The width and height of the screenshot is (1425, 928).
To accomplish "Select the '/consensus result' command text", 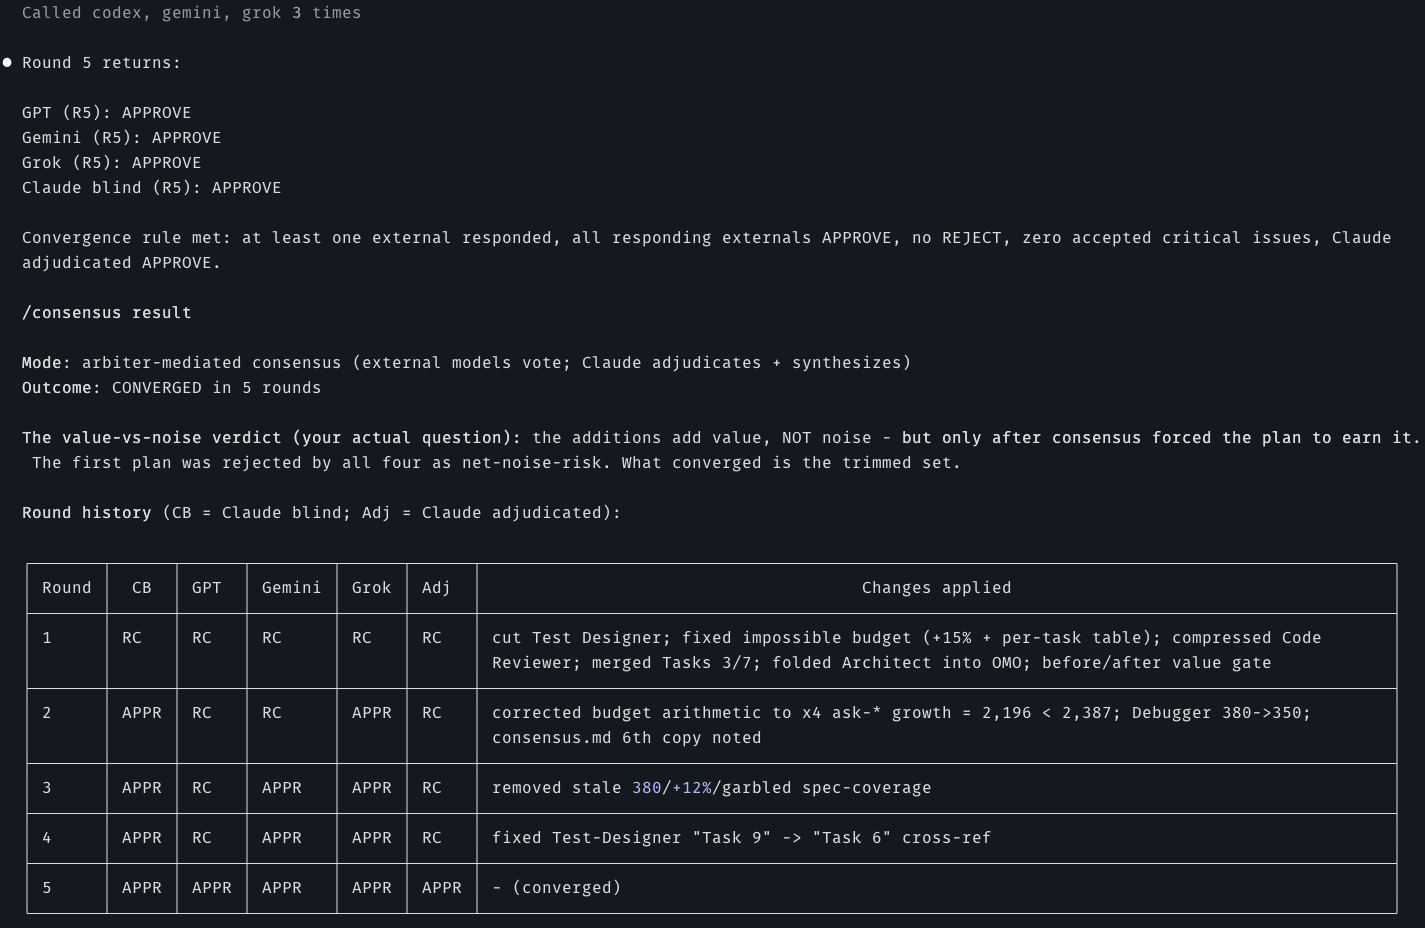I will pos(106,313).
